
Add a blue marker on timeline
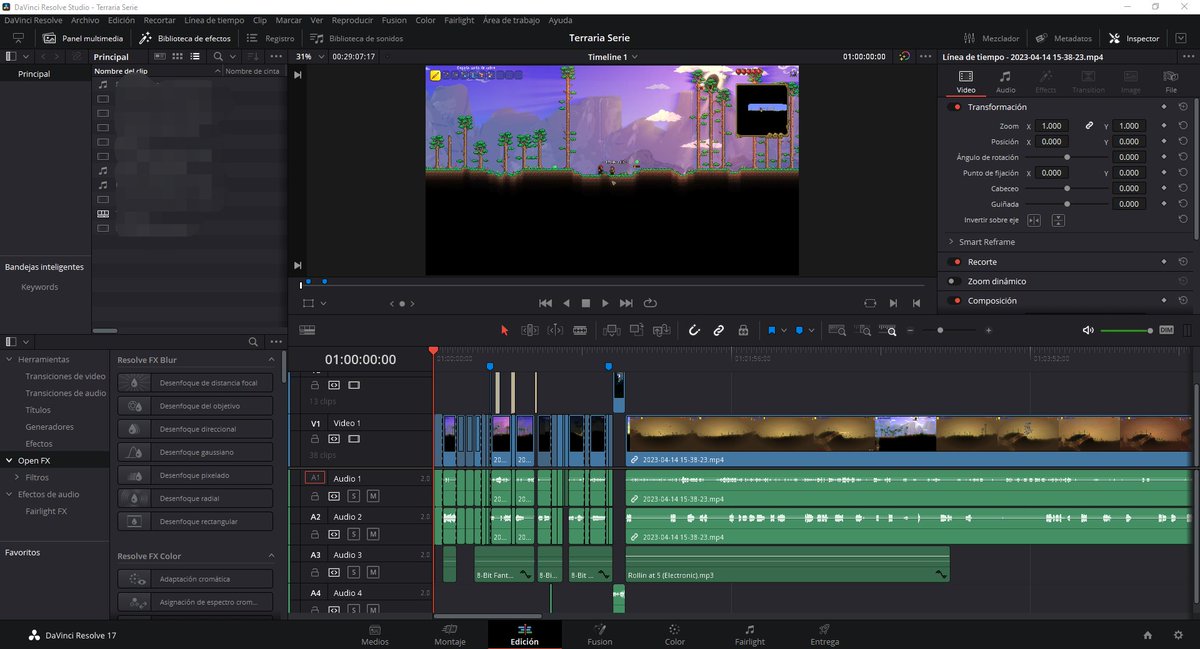click(799, 330)
